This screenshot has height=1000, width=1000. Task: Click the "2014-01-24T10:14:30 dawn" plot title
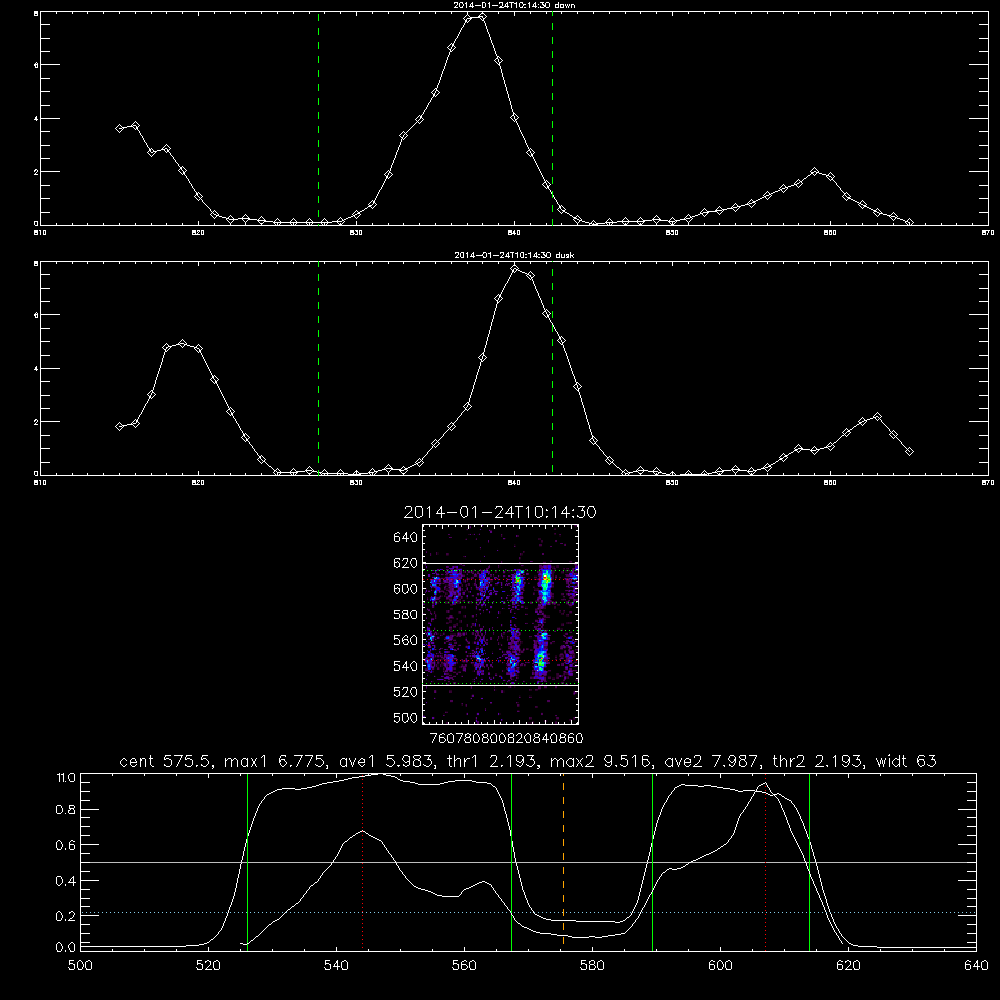pos(513,5)
